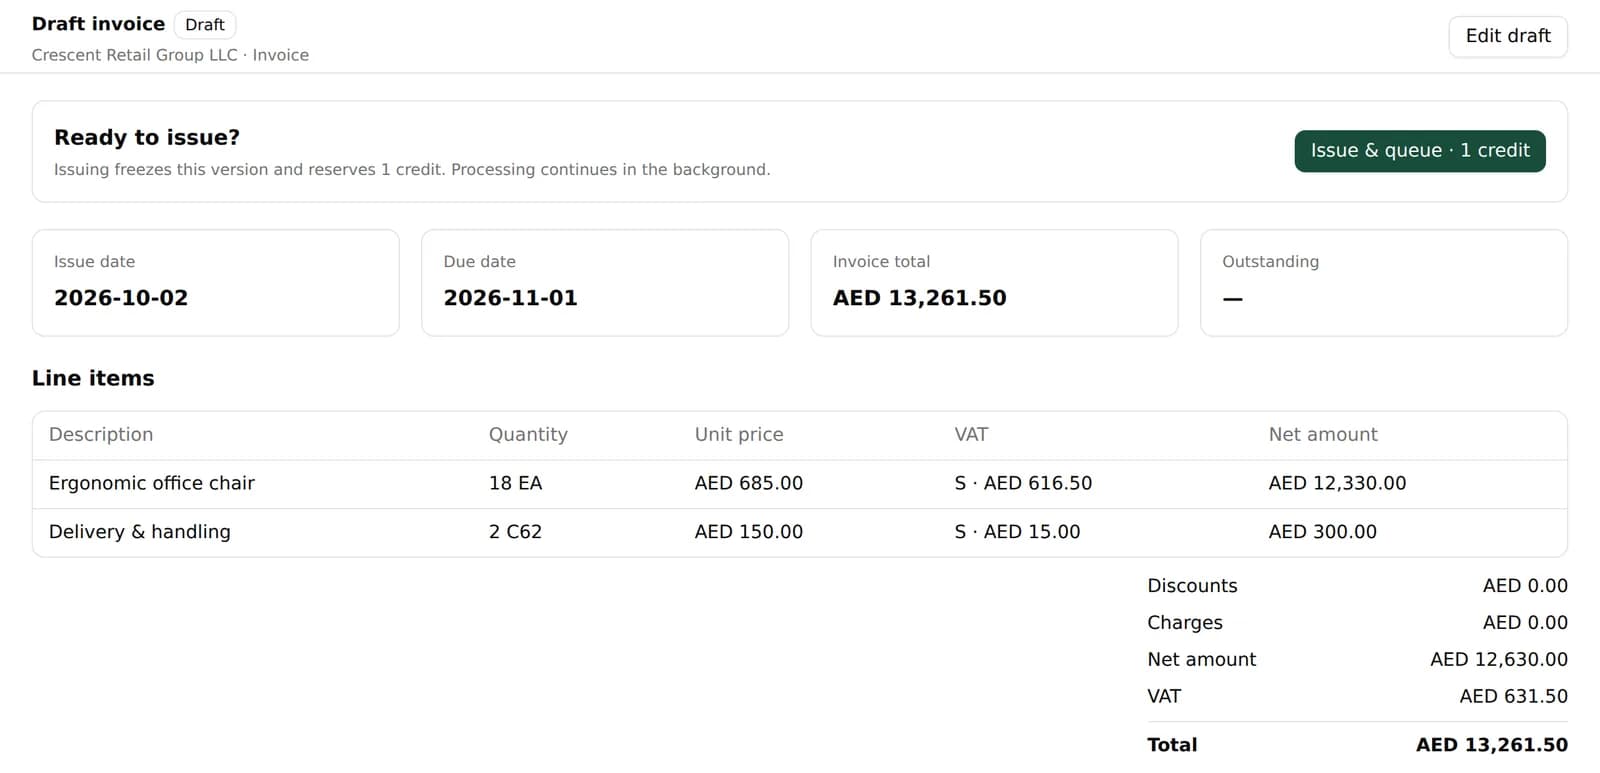Click Issue & queue · 1 credit button
The height and width of the screenshot is (773, 1600).
(1420, 151)
